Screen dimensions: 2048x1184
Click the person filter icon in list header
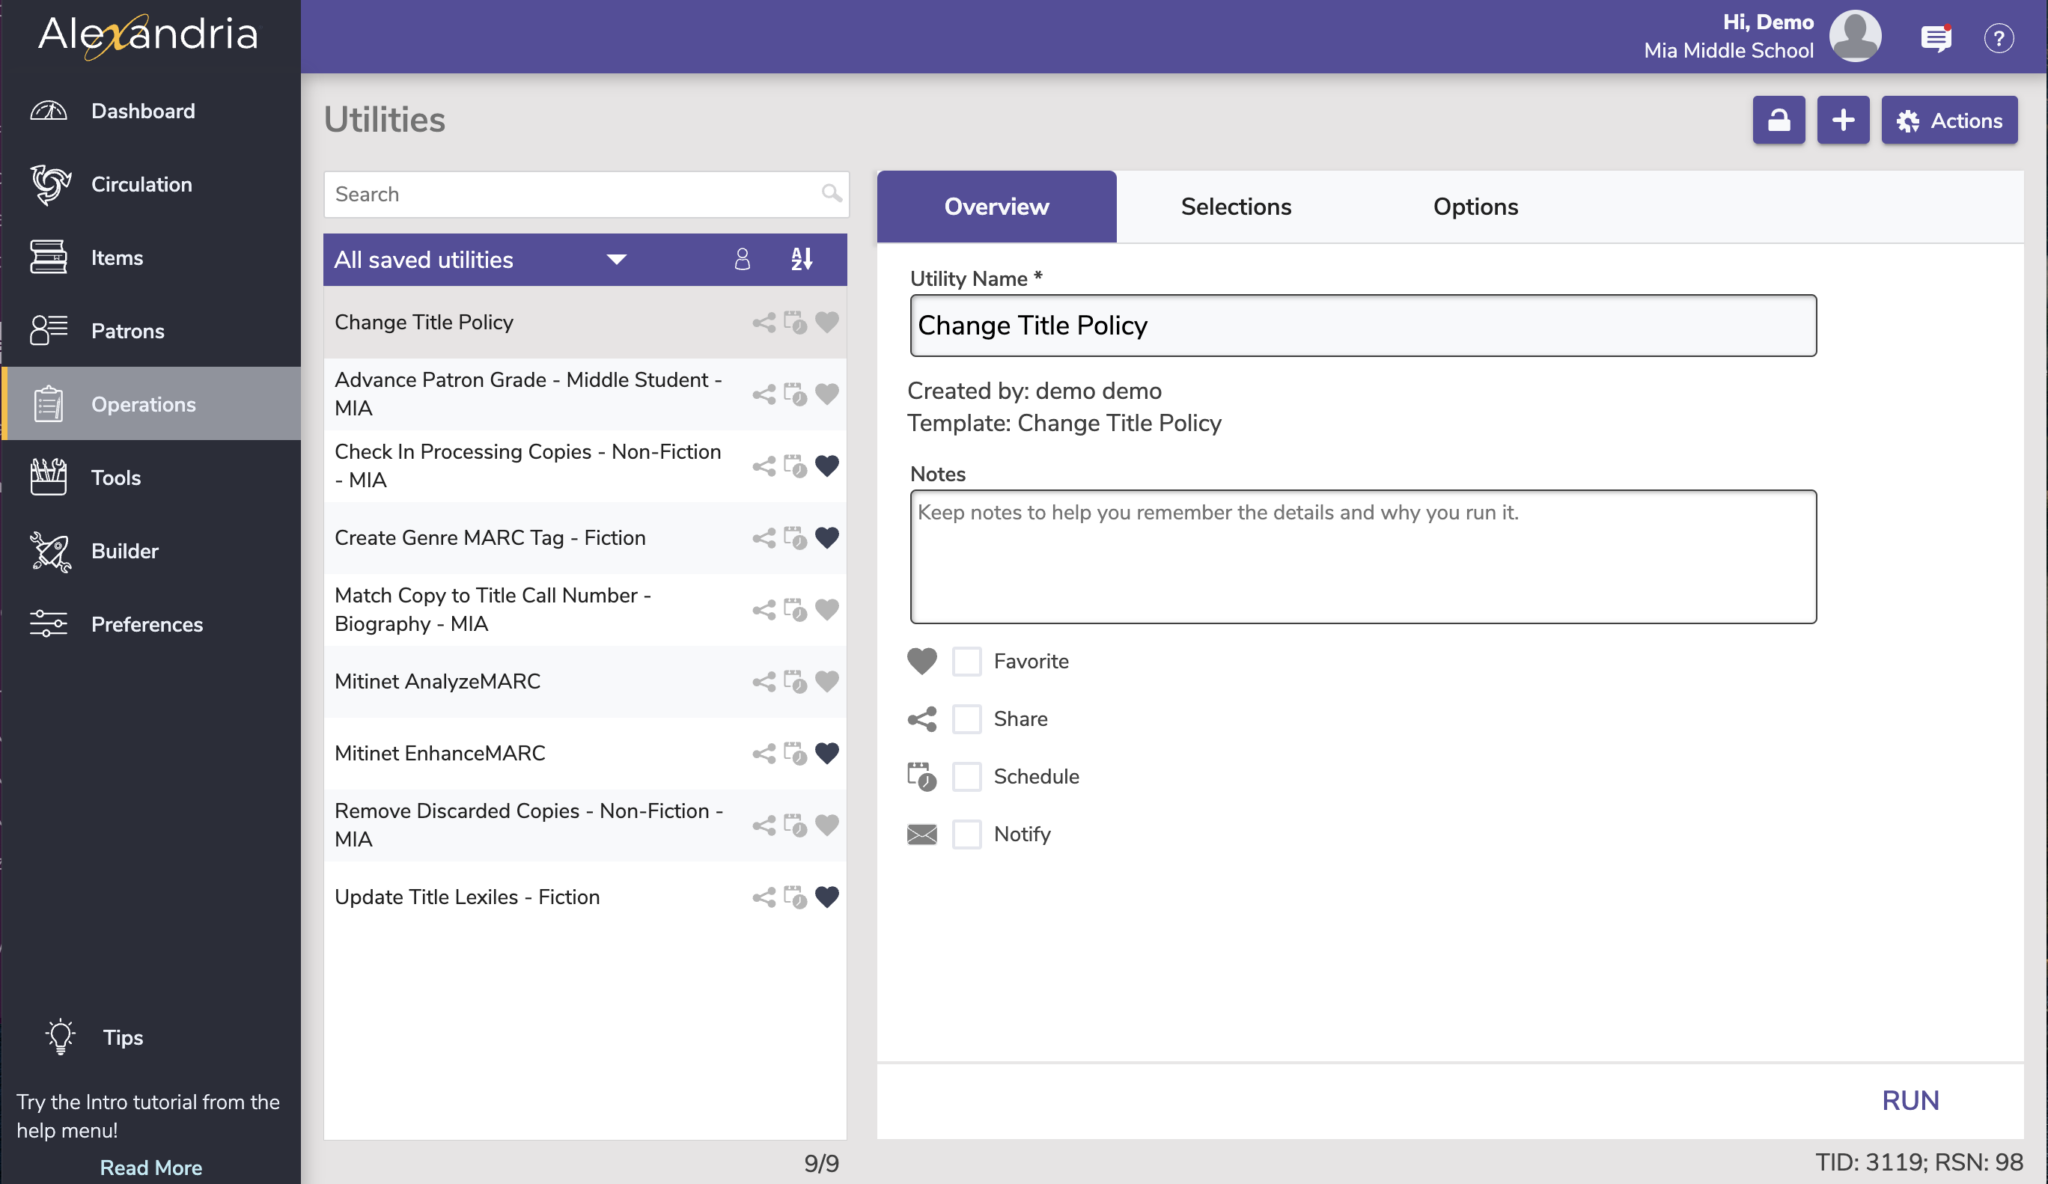pos(742,259)
